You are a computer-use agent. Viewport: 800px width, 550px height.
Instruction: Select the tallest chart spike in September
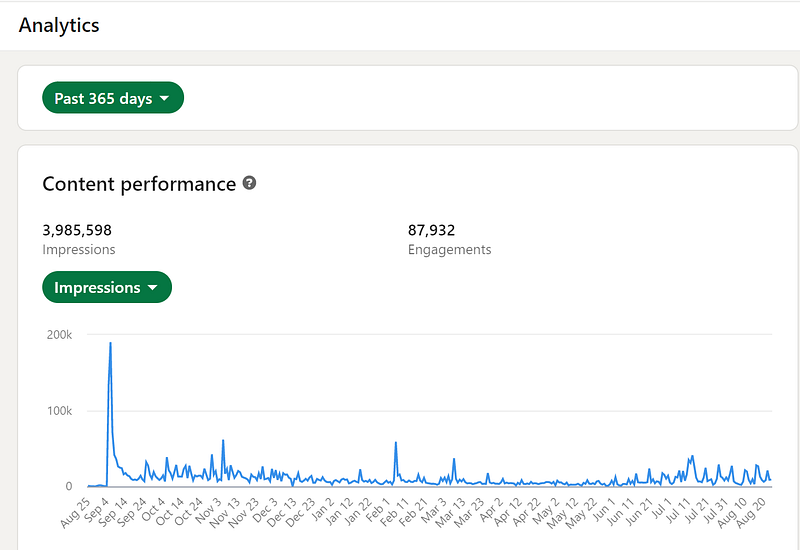[x=110, y=344]
